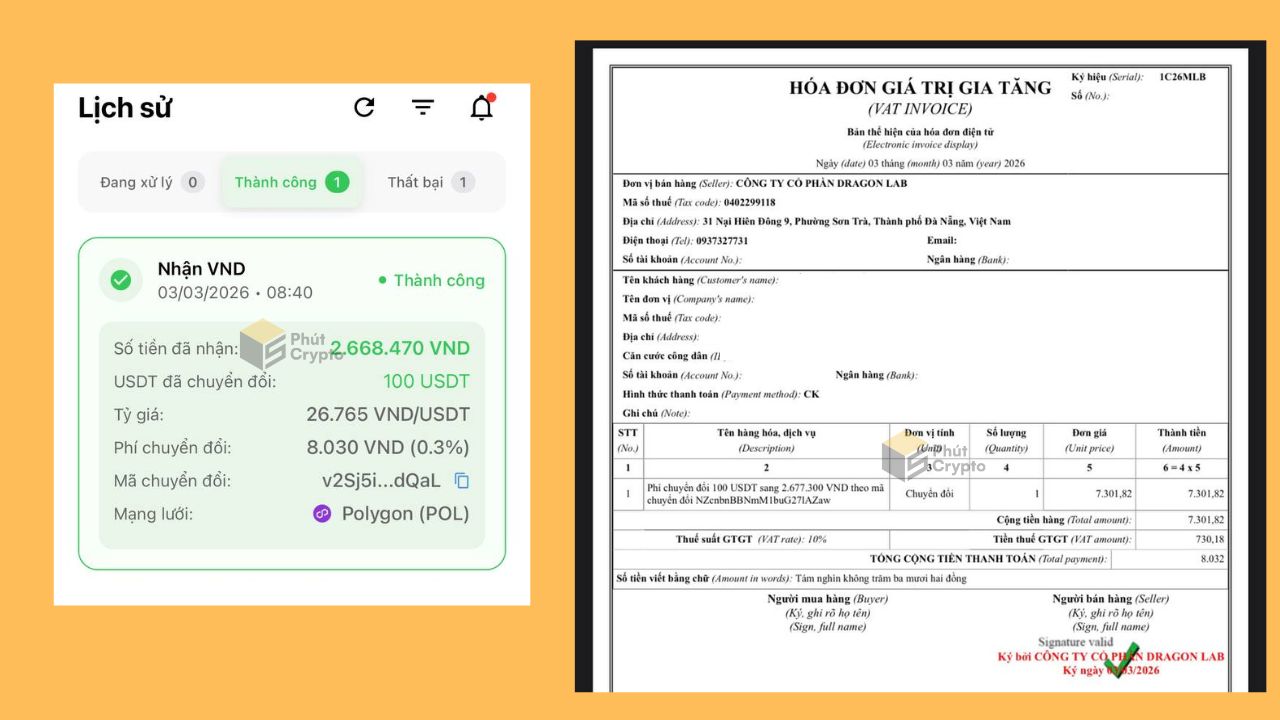
Task: Click the VAT amount 730,18
Action: pos(1207,539)
